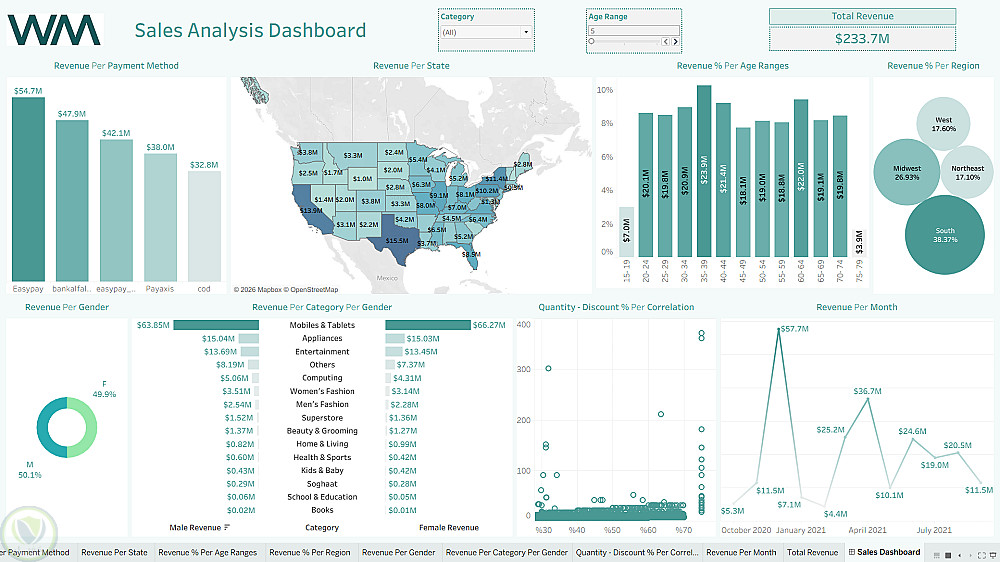Click the Male Revenue axis label
Viewport: 1000px width, 562px height.
coord(195,528)
